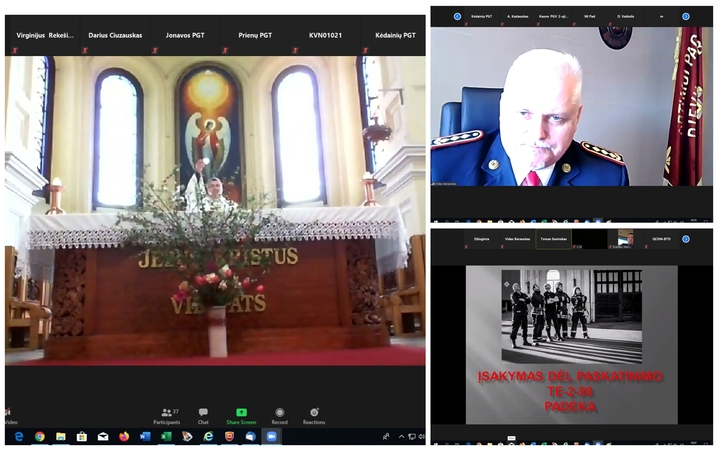Launch Microsoft Word from the taskbar

pos(145,437)
